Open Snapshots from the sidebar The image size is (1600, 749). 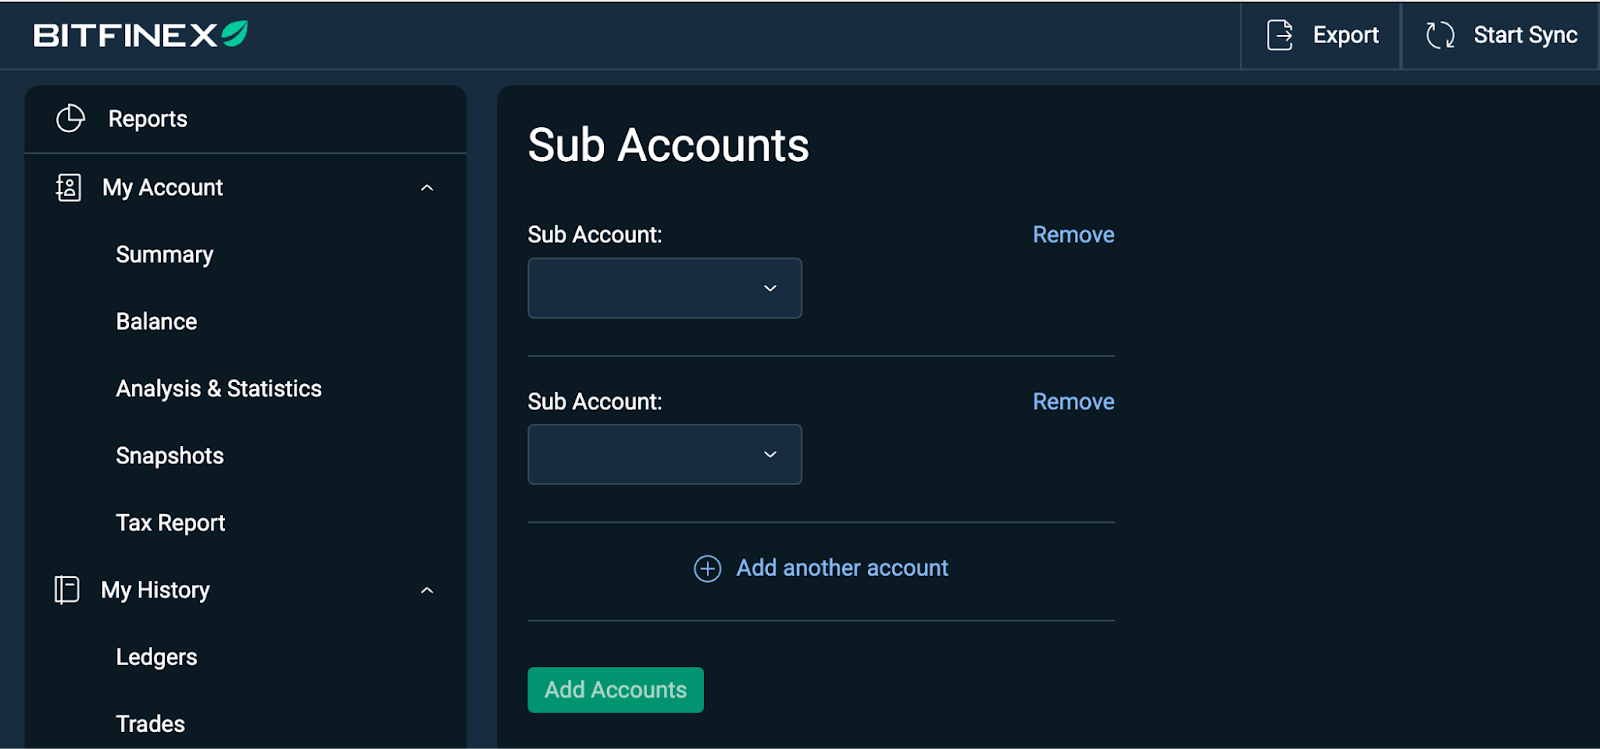[x=170, y=455]
